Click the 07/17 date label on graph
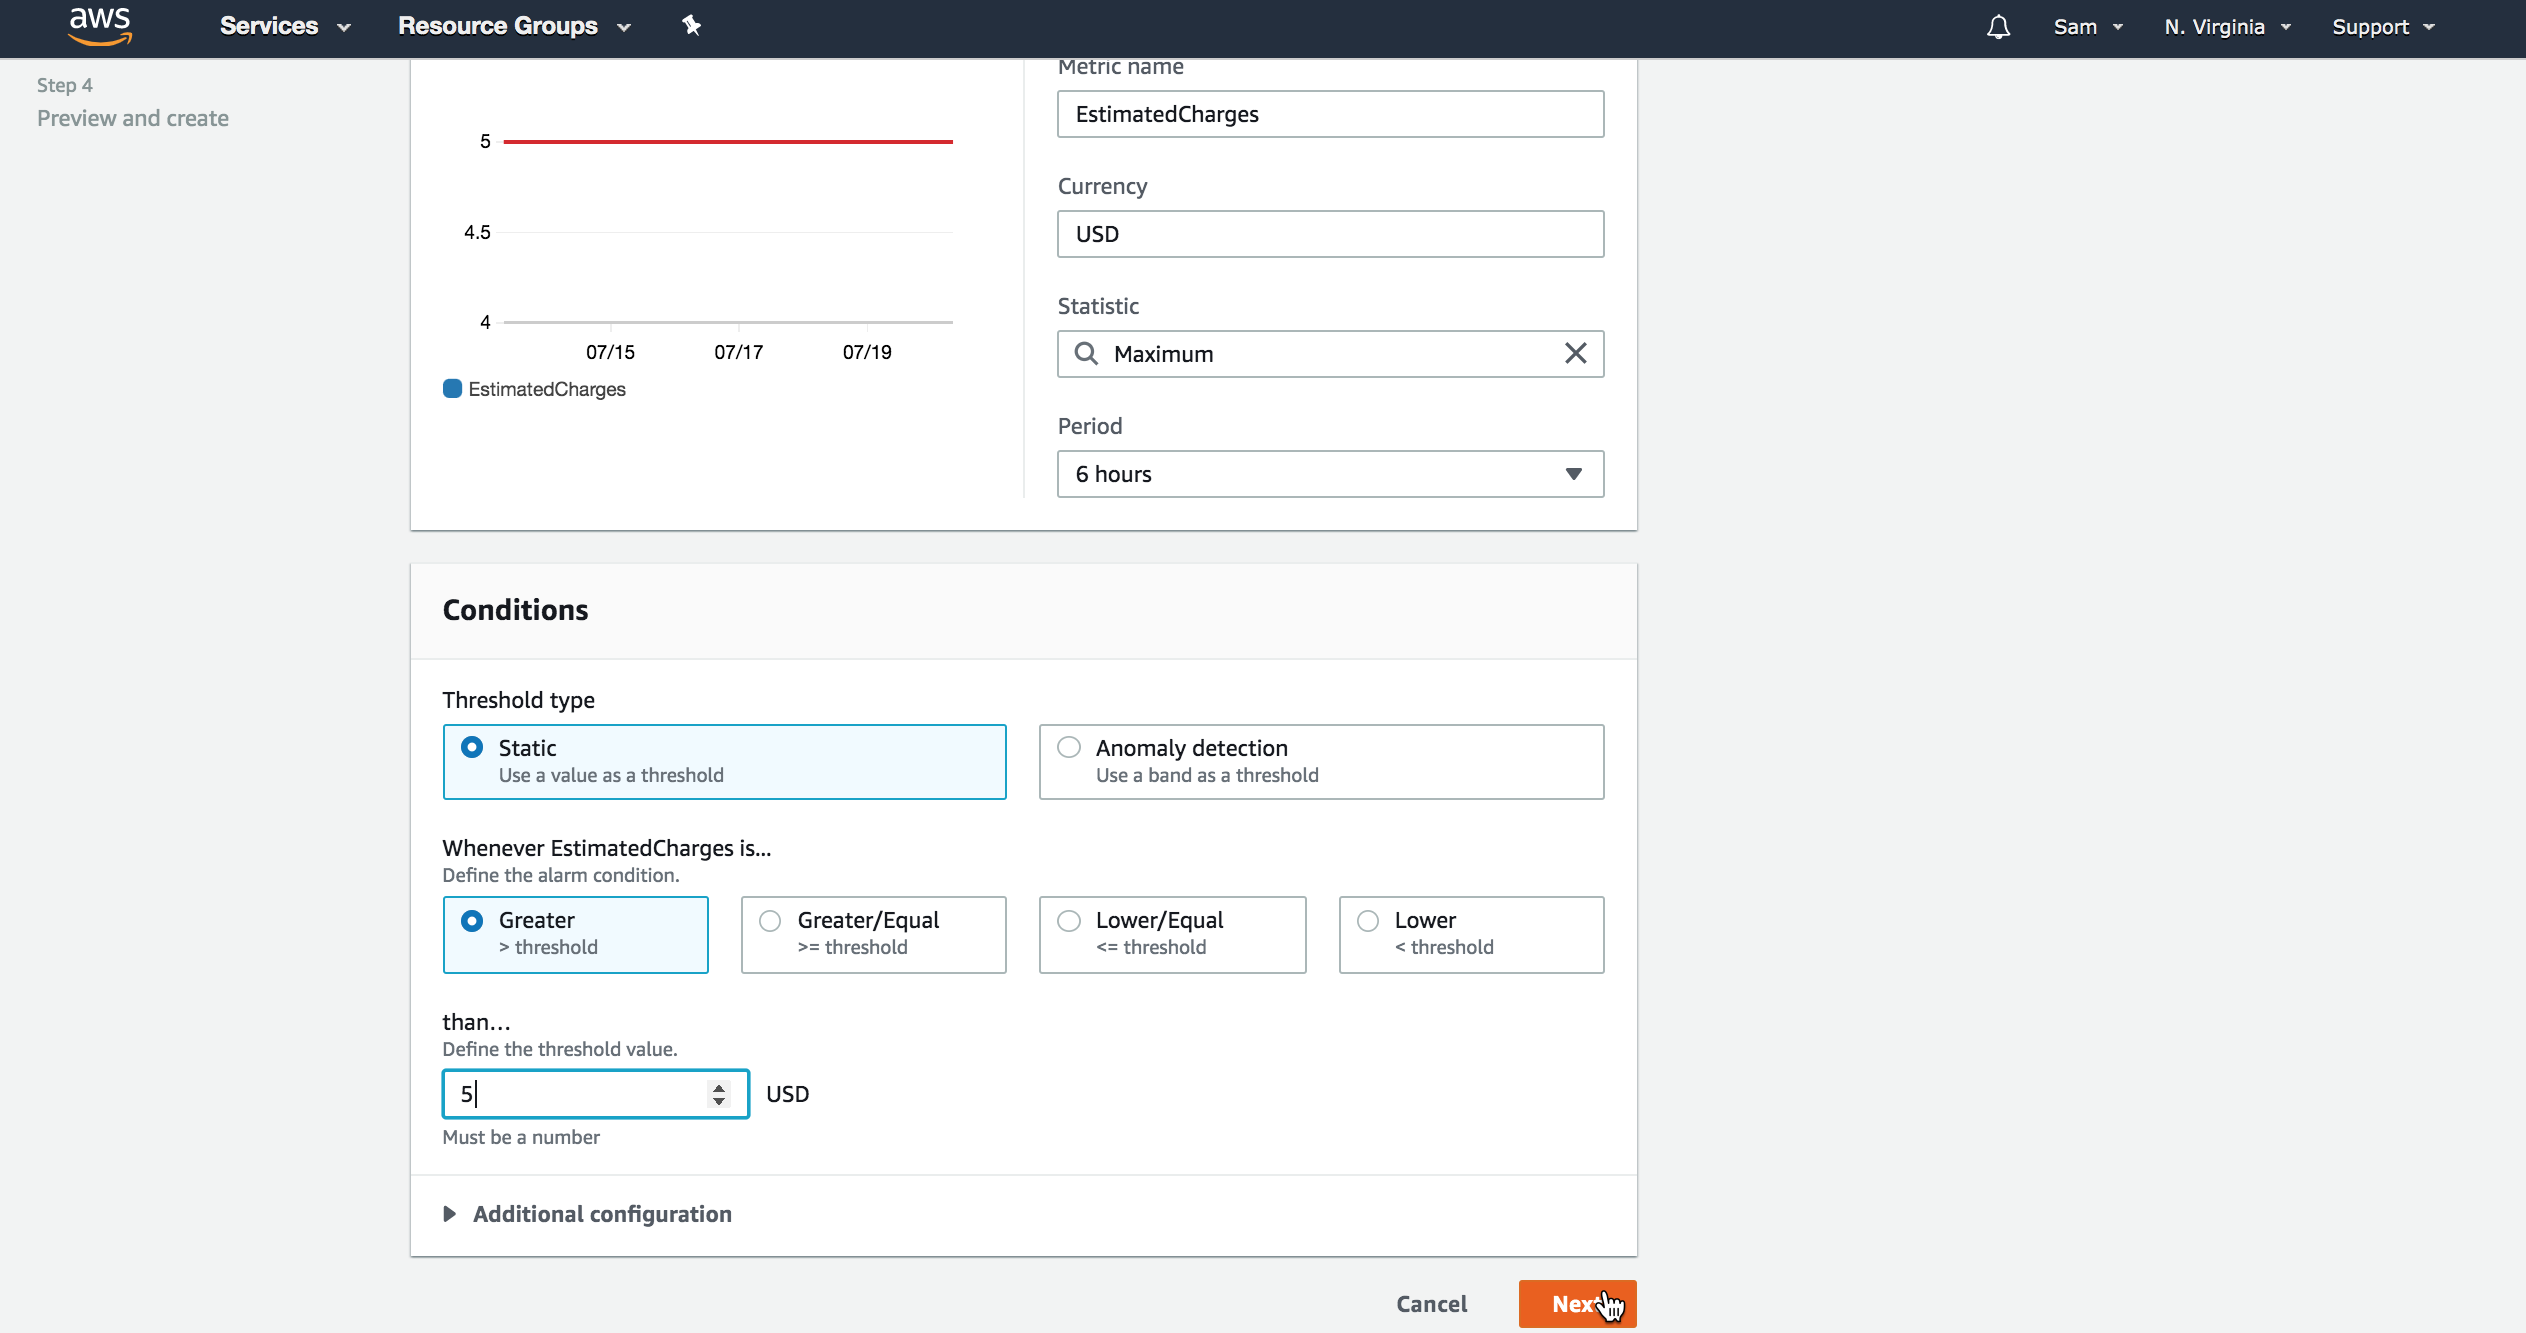2526x1333 pixels. pyautogui.click(x=738, y=352)
